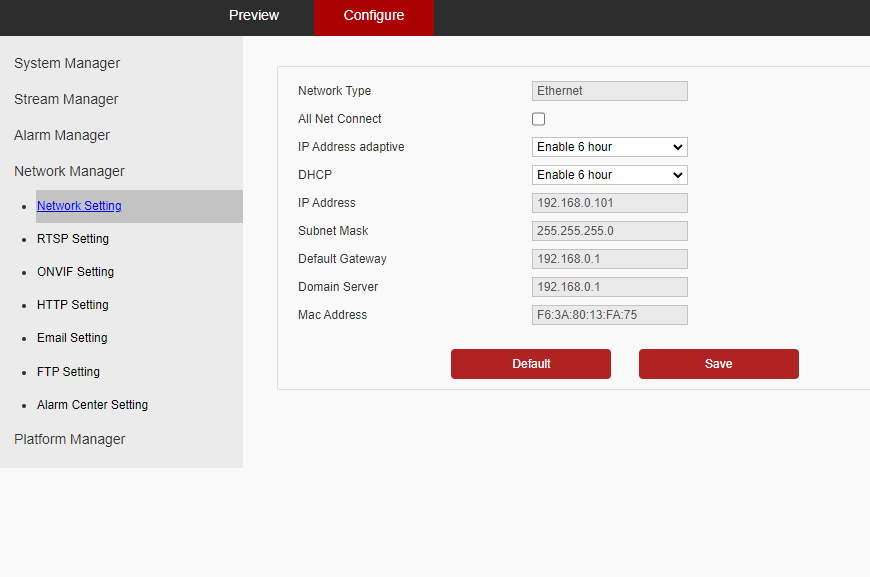Image resolution: width=870 pixels, height=577 pixels.
Task: Navigate to Email Setting
Action: coord(72,338)
